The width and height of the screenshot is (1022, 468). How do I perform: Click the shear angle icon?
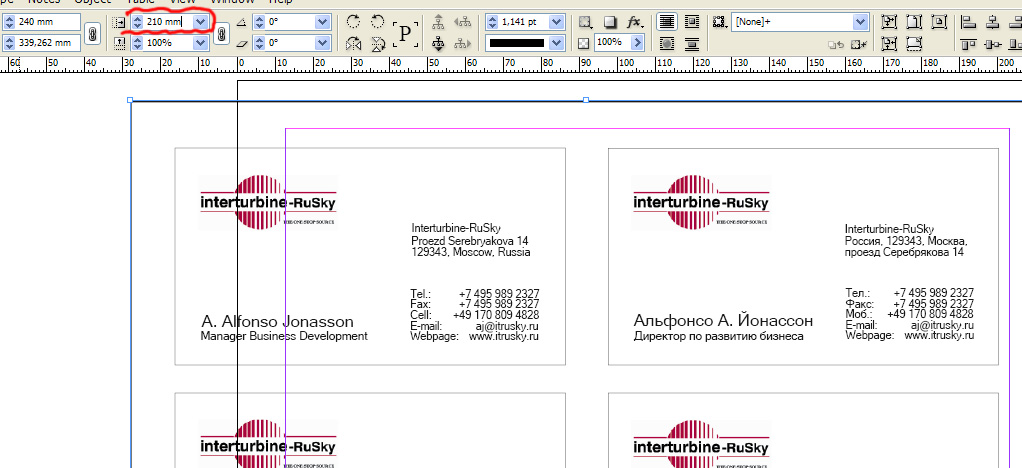pos(241,43)
